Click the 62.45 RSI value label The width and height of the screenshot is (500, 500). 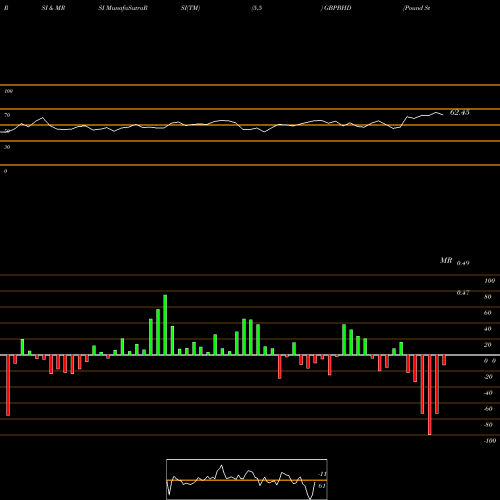pyautogui.click(x=460, y=113)
